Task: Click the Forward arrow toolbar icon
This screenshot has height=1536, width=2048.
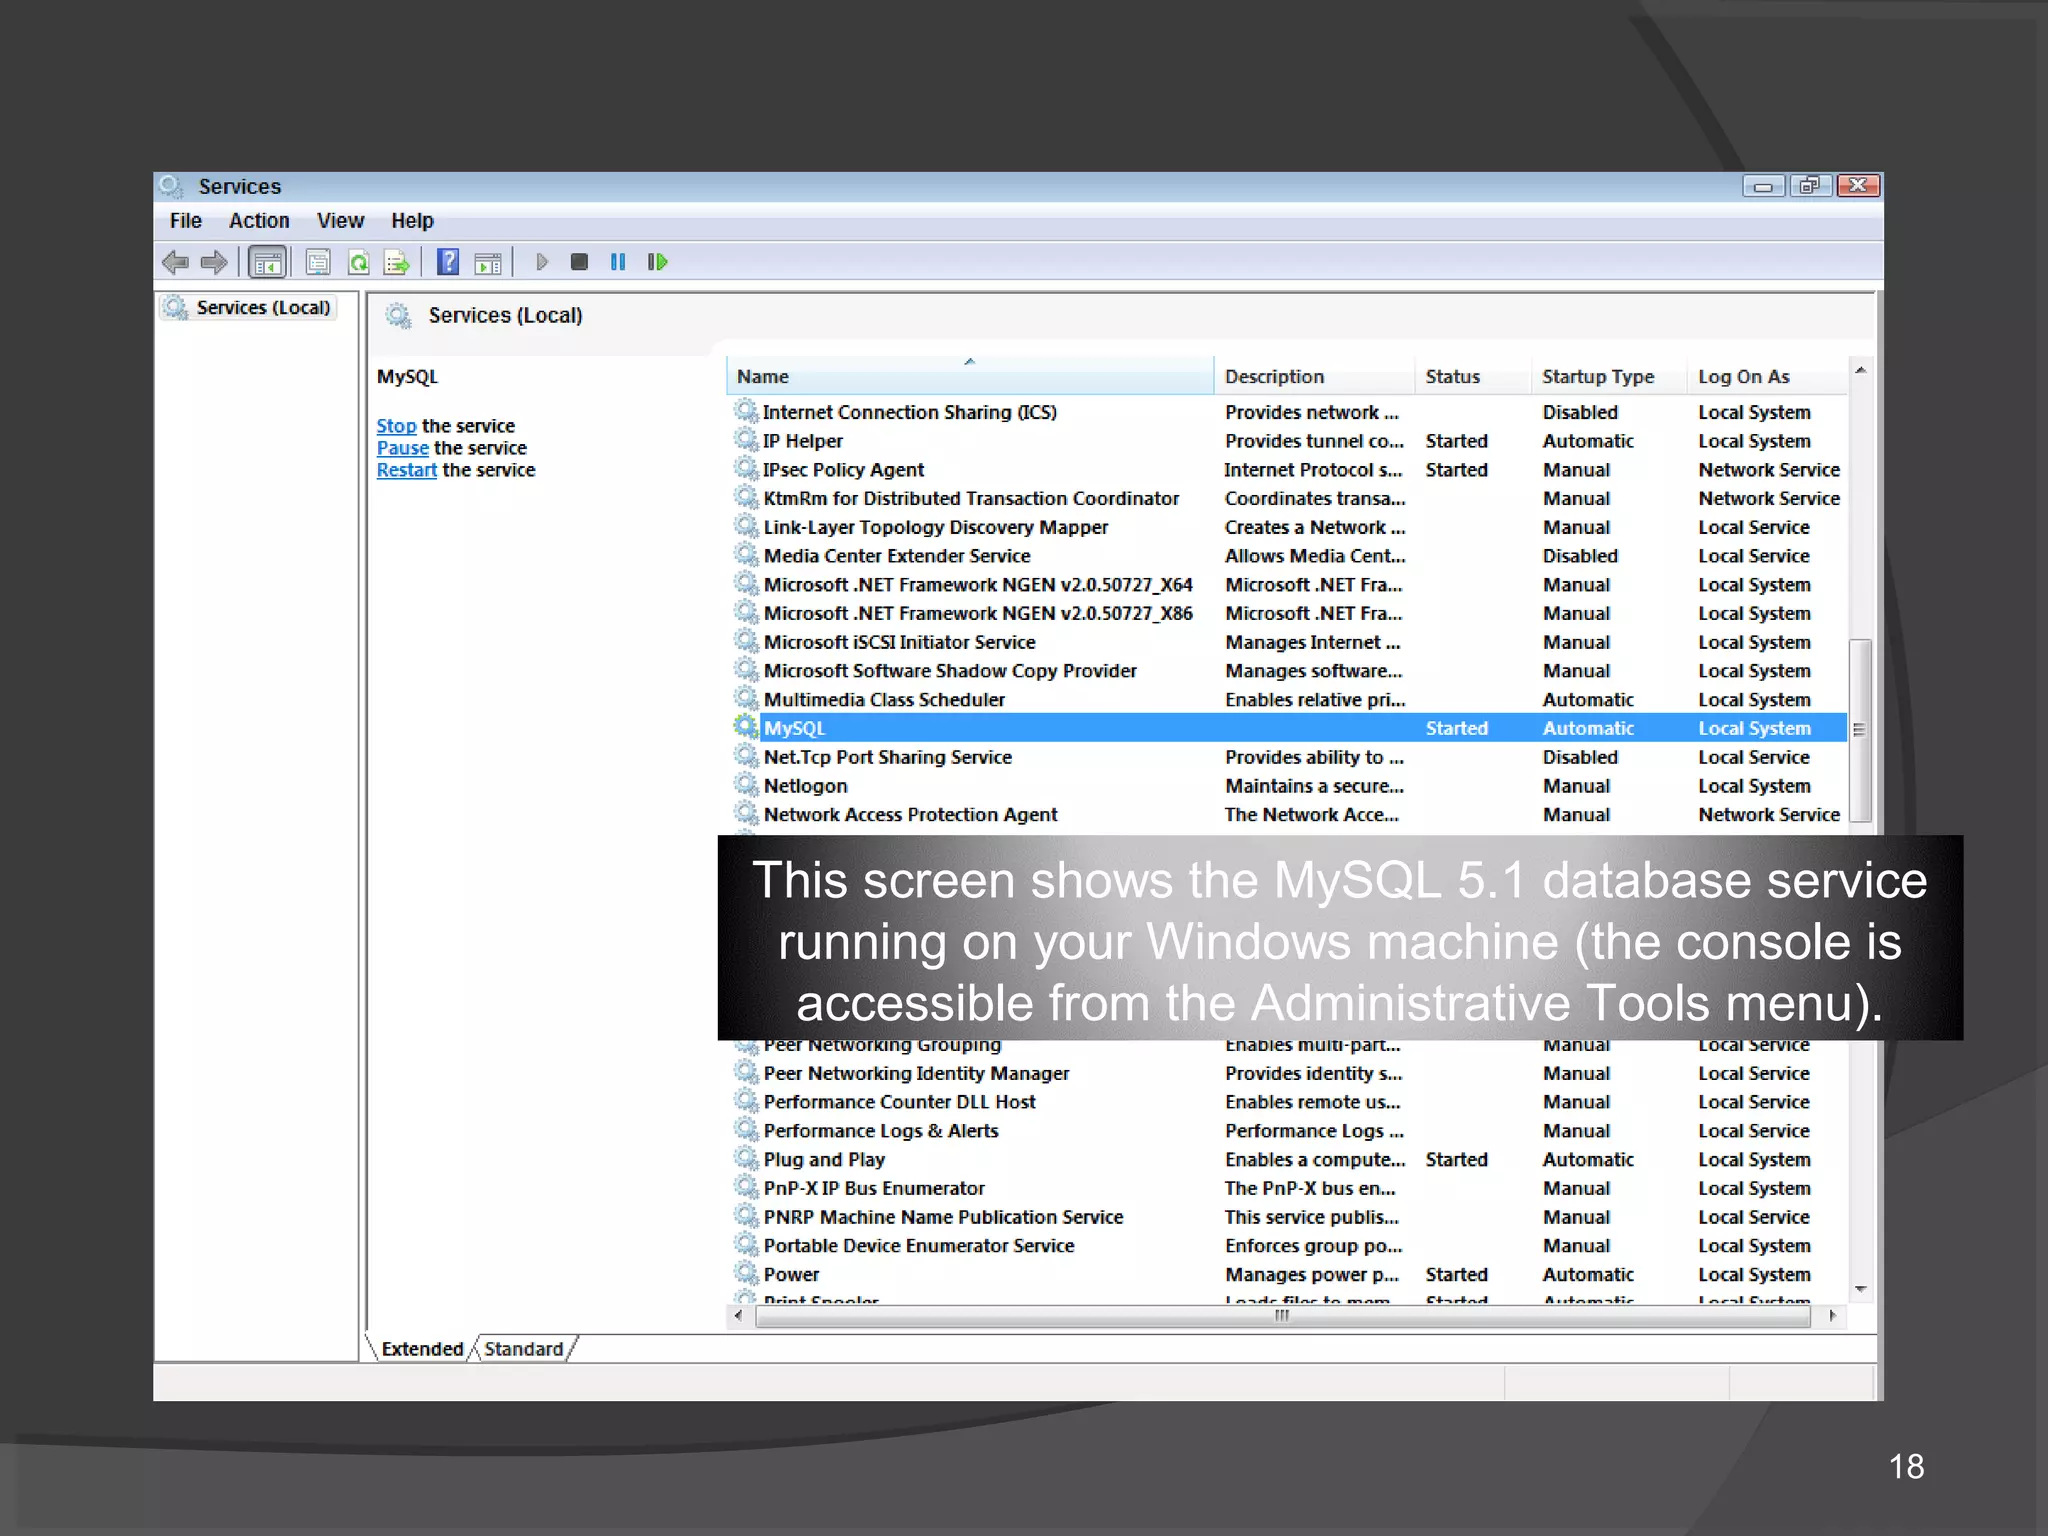Action: (213, 263)
